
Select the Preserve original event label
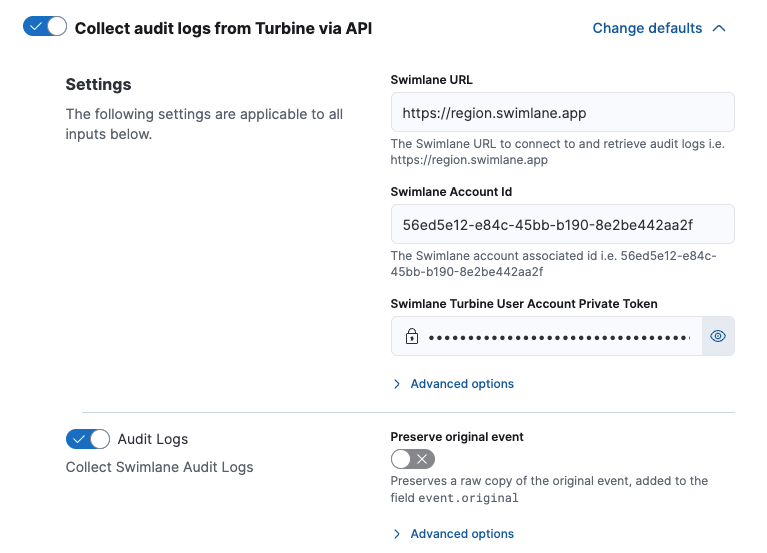456,437
